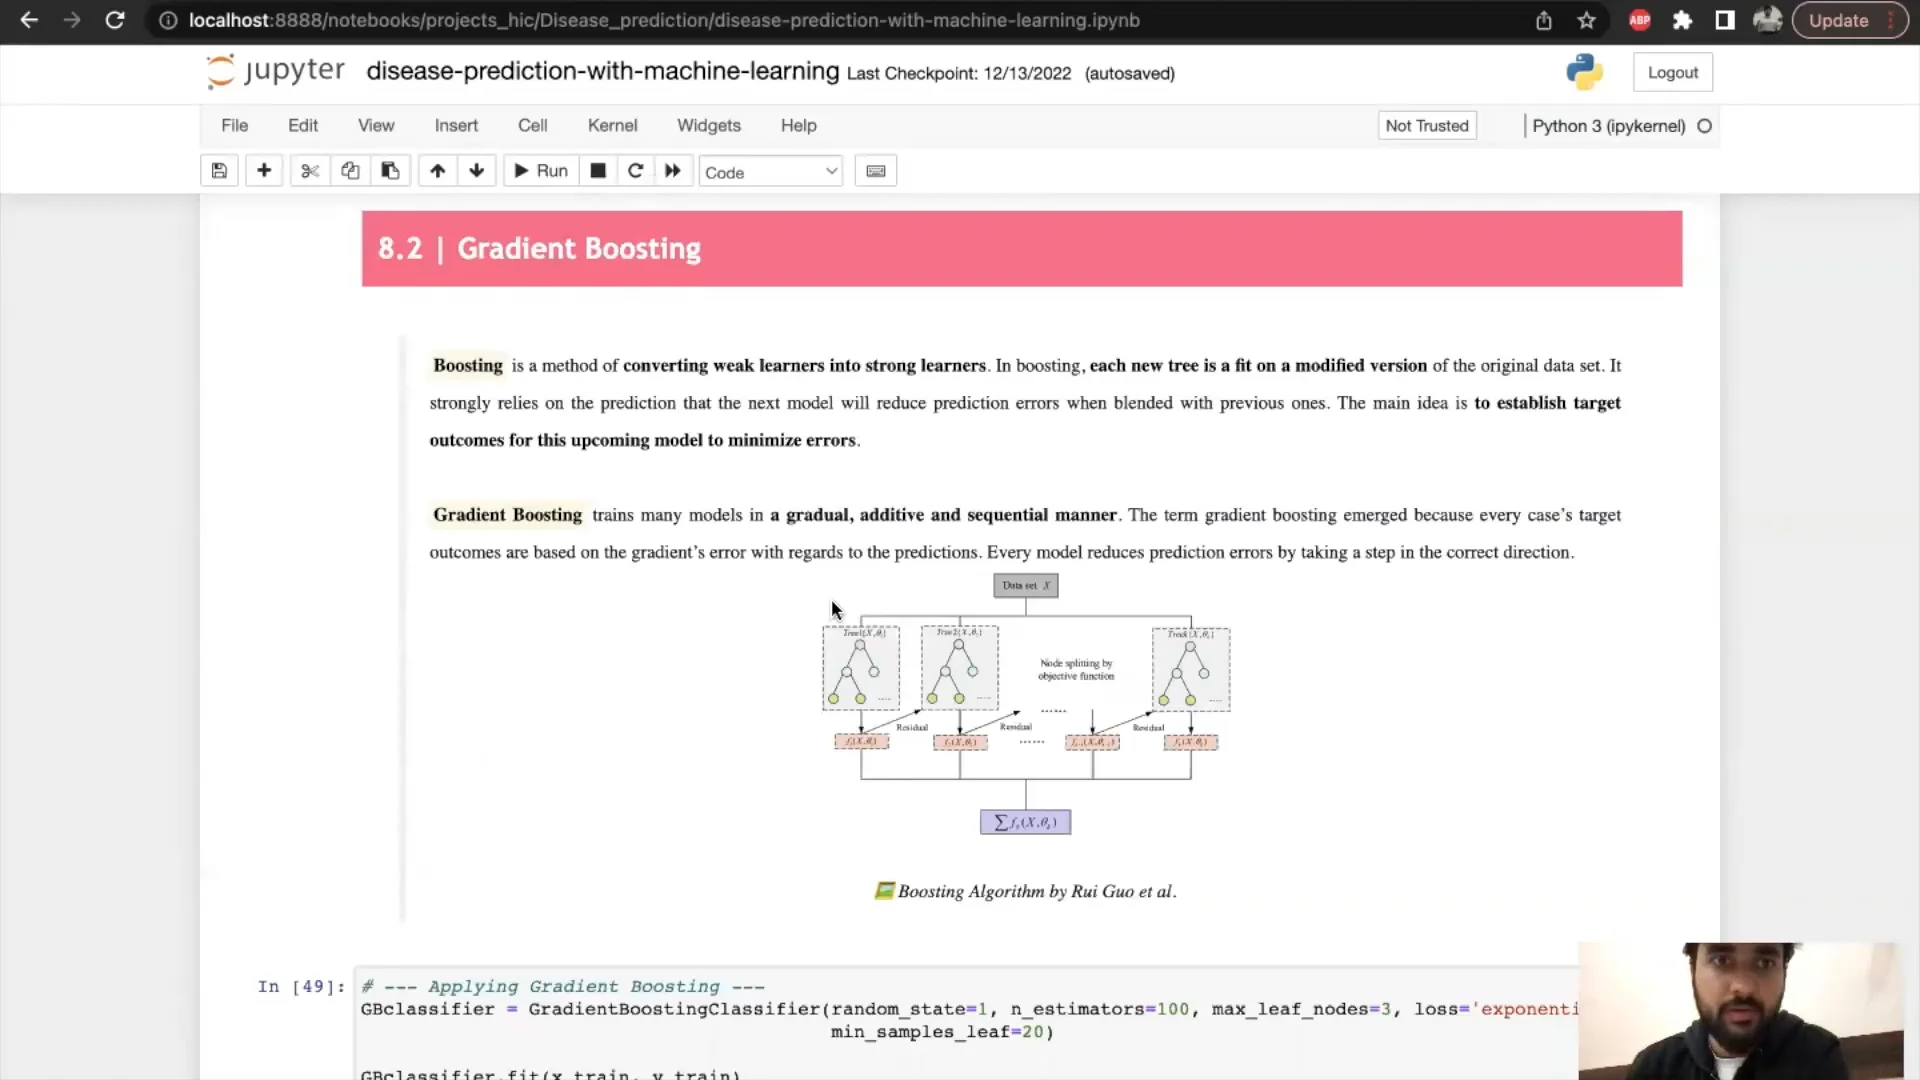The image size is (1920, 1080).
Task: Paste a cell using the paste icon
Action: pyautogui.click(x=389, y=170)
